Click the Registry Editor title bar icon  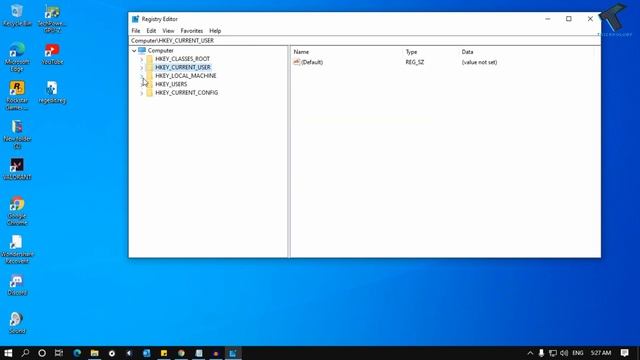(136, 19)
